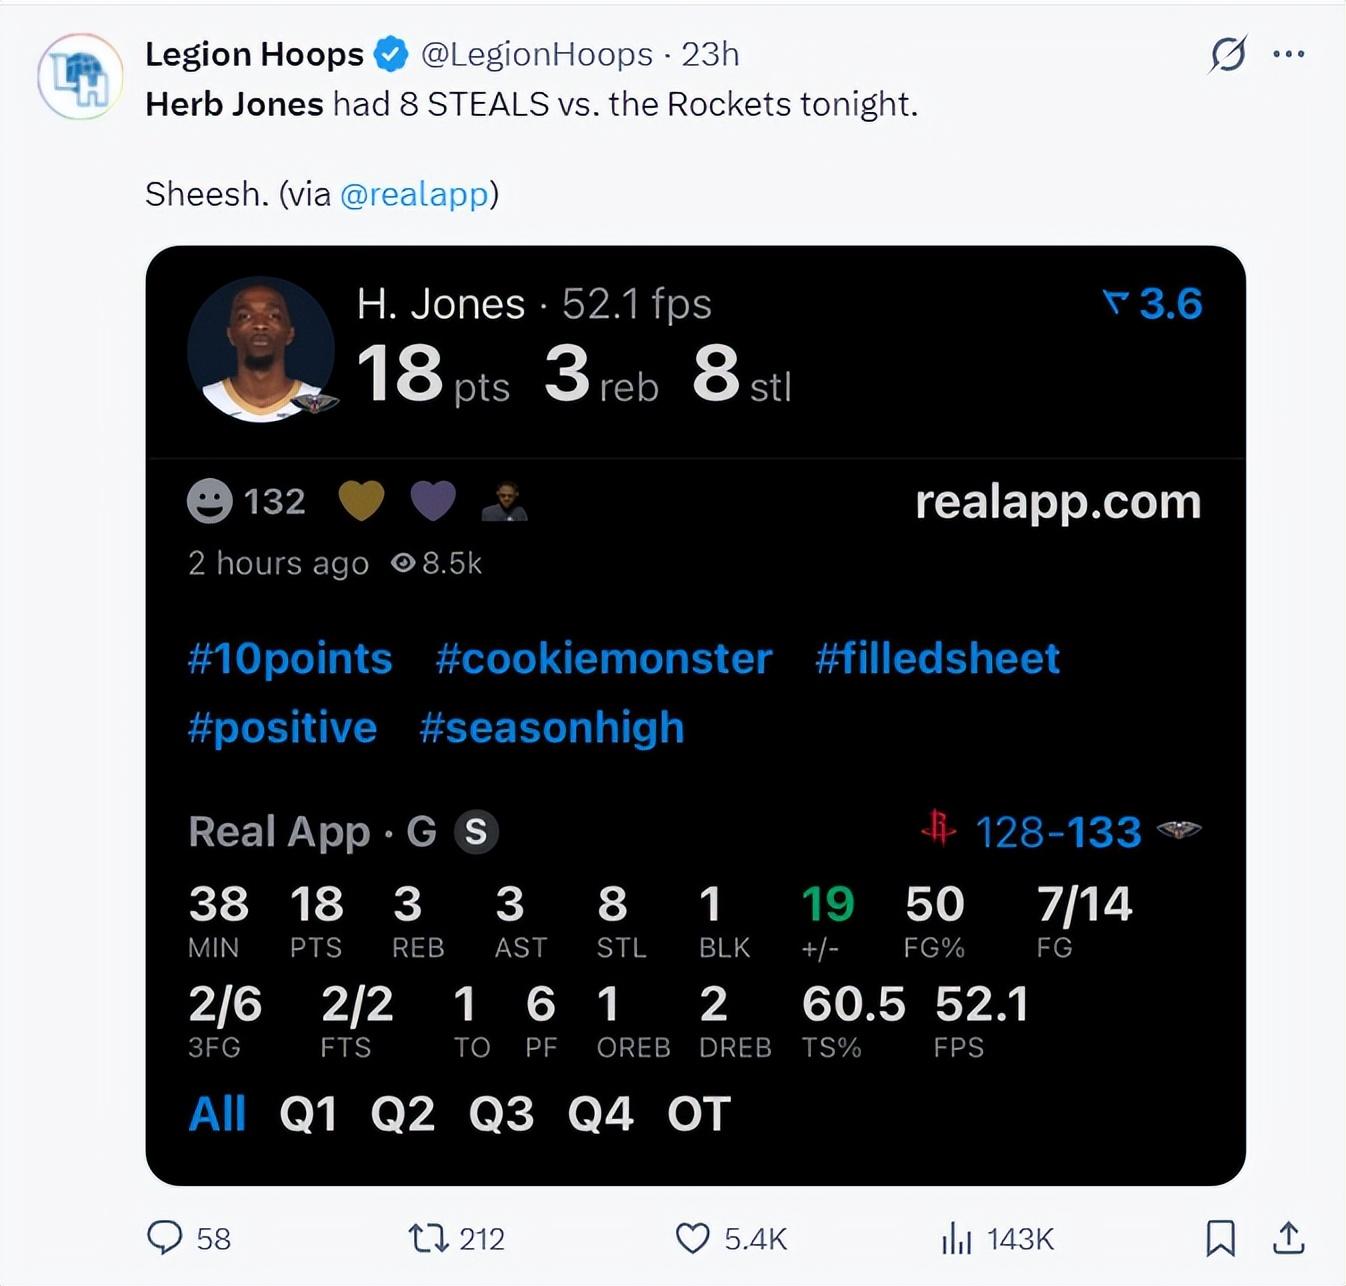Click the share upload icon
Viewport: 1346px width, 1286px height.
coord(1289,1238)
